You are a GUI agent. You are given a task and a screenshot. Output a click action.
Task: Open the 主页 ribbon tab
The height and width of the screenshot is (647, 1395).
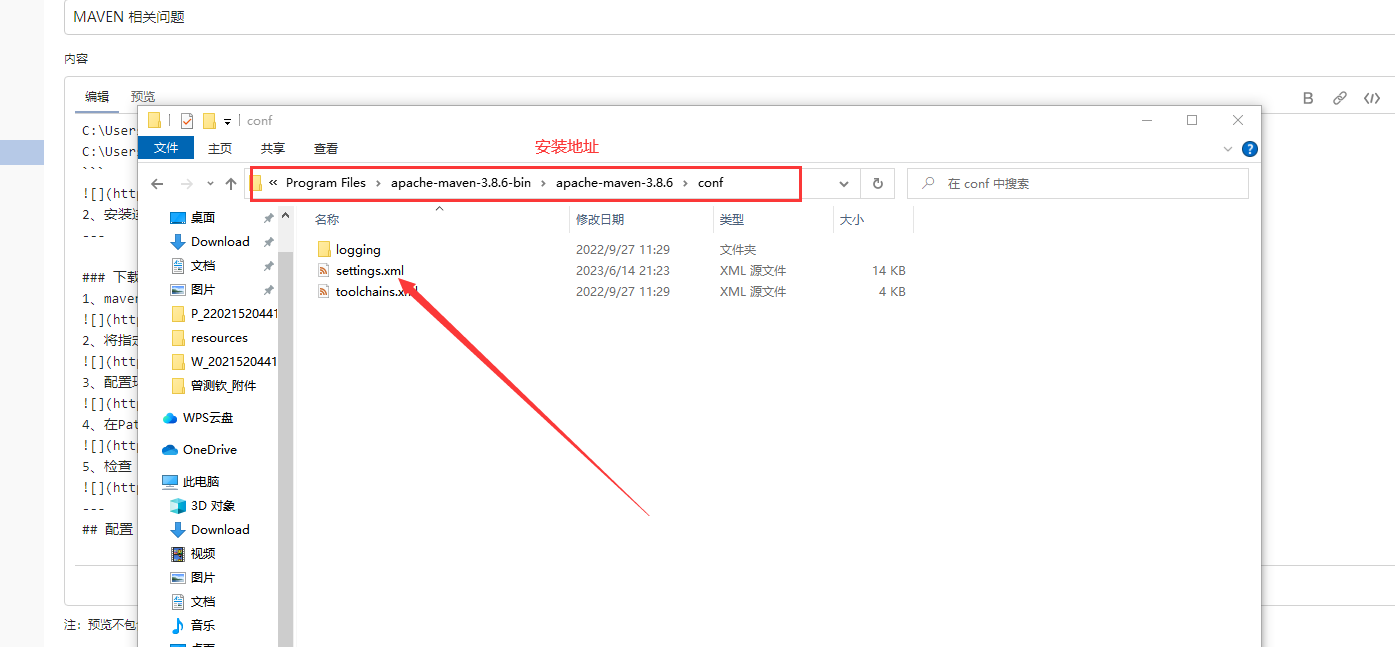point(220,148)
